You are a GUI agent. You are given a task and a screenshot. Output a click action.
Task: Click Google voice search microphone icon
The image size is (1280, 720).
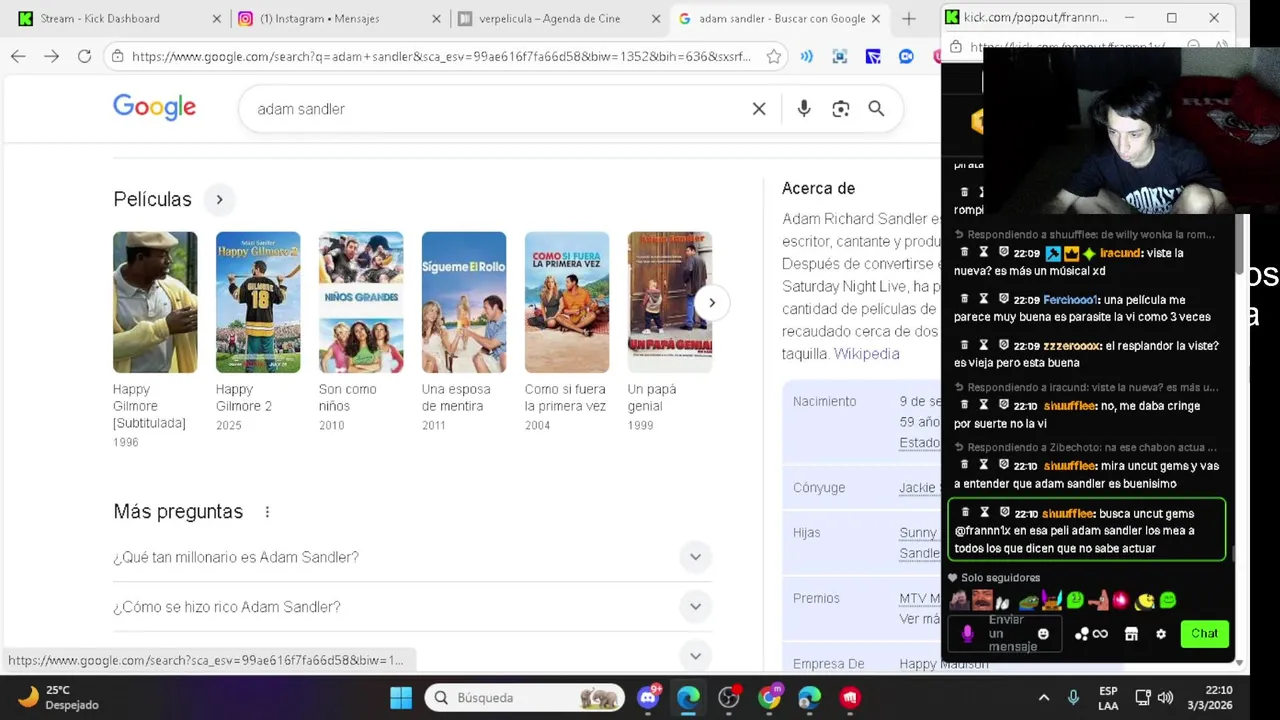tap(804, 109)
